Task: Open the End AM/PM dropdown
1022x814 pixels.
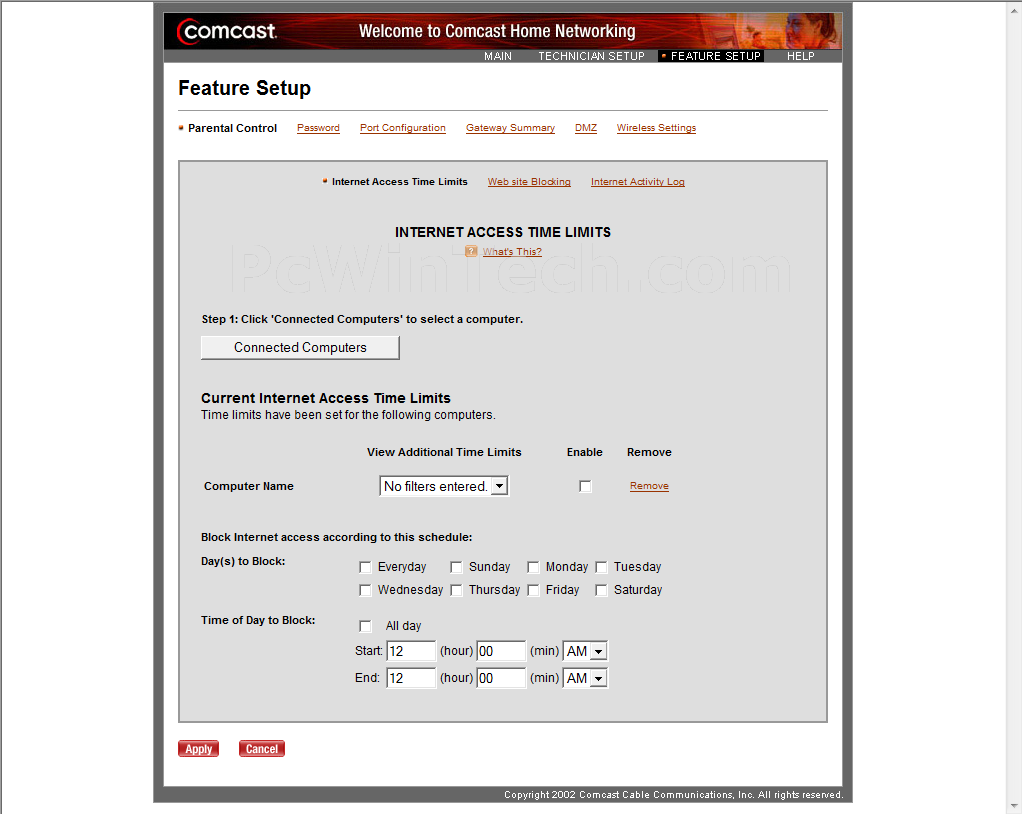Action: click(x=585, y=678)
